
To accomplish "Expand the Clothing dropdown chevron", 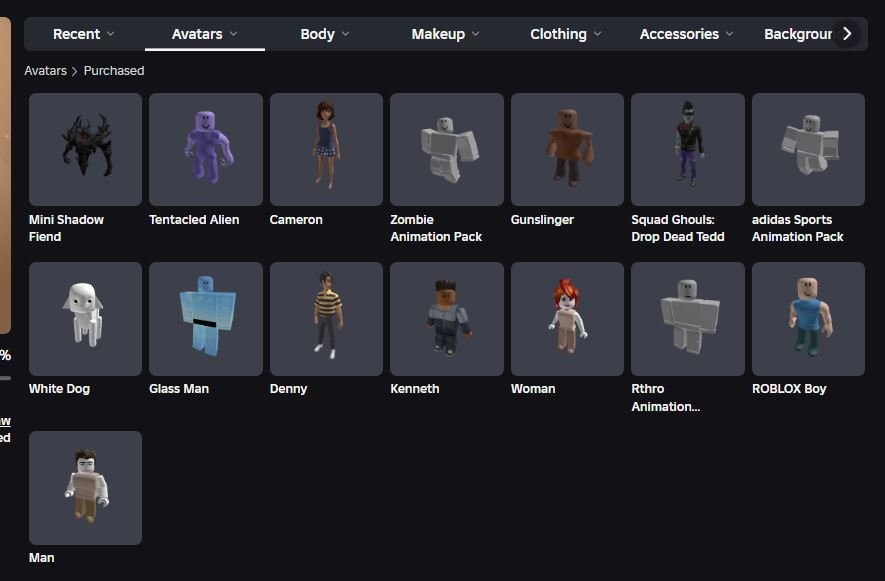I will 597,34.
